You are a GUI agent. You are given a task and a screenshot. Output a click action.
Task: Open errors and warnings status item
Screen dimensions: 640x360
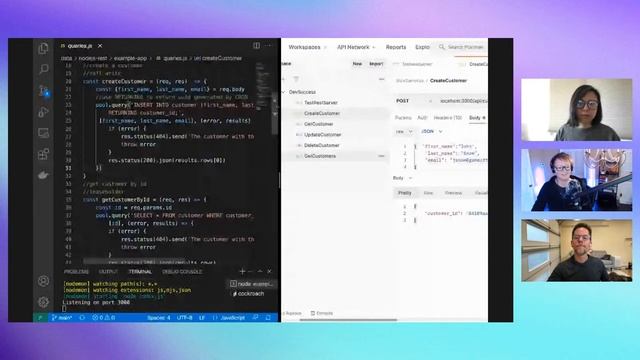pyautogui.click(x=104, y=318)
